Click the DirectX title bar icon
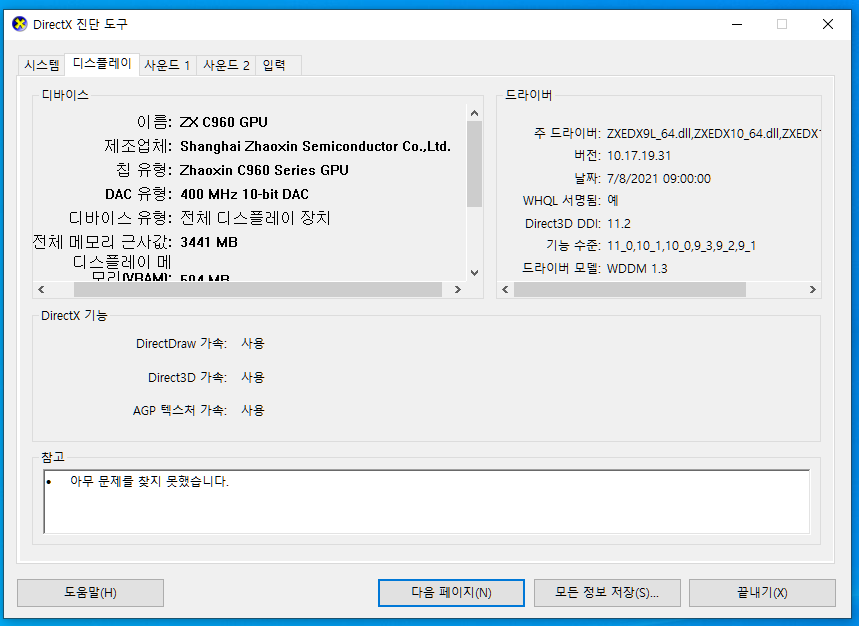This screenshot has height=626, width=859. coord(20,24)
